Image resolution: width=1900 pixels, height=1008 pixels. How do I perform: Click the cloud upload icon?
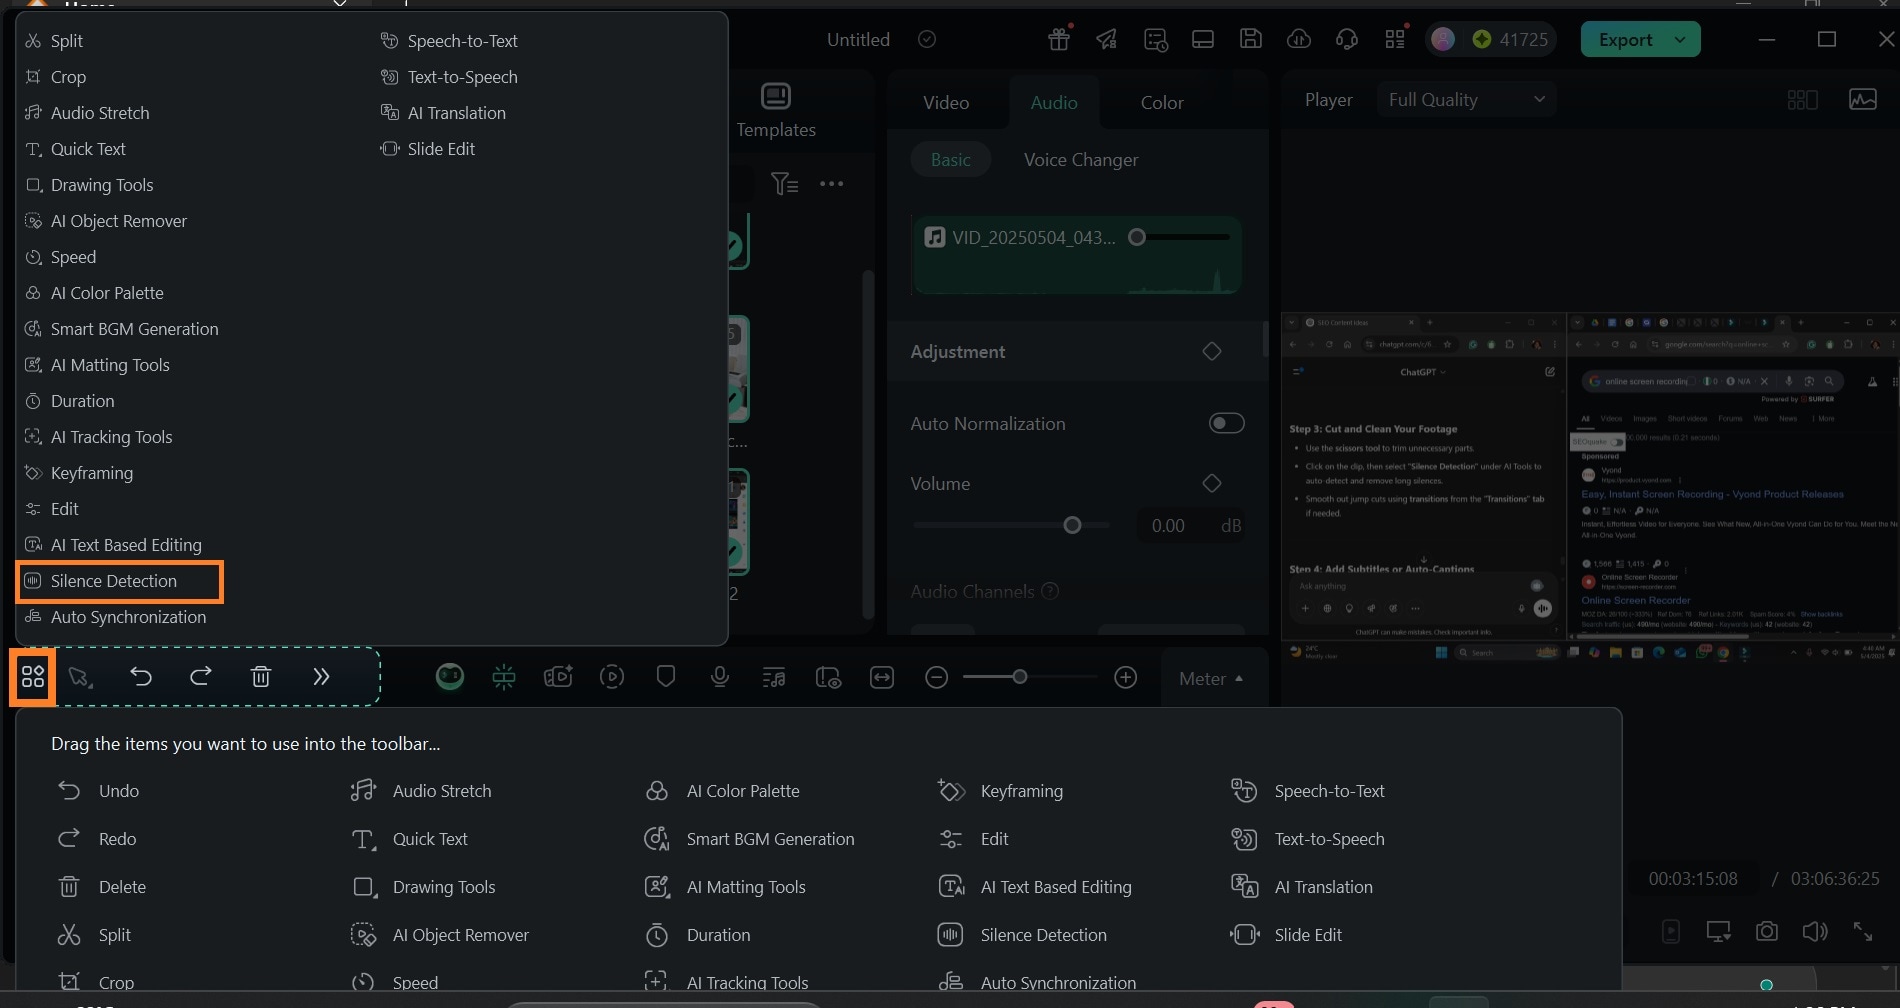tap(1299, 39)
